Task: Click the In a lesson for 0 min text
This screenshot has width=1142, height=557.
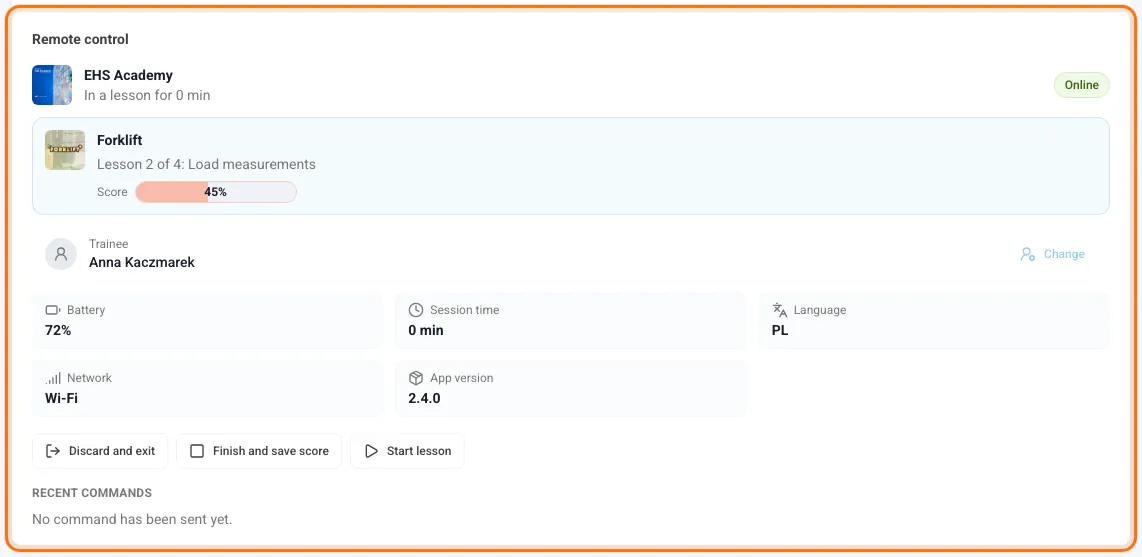Action: (x=147, y=95)
